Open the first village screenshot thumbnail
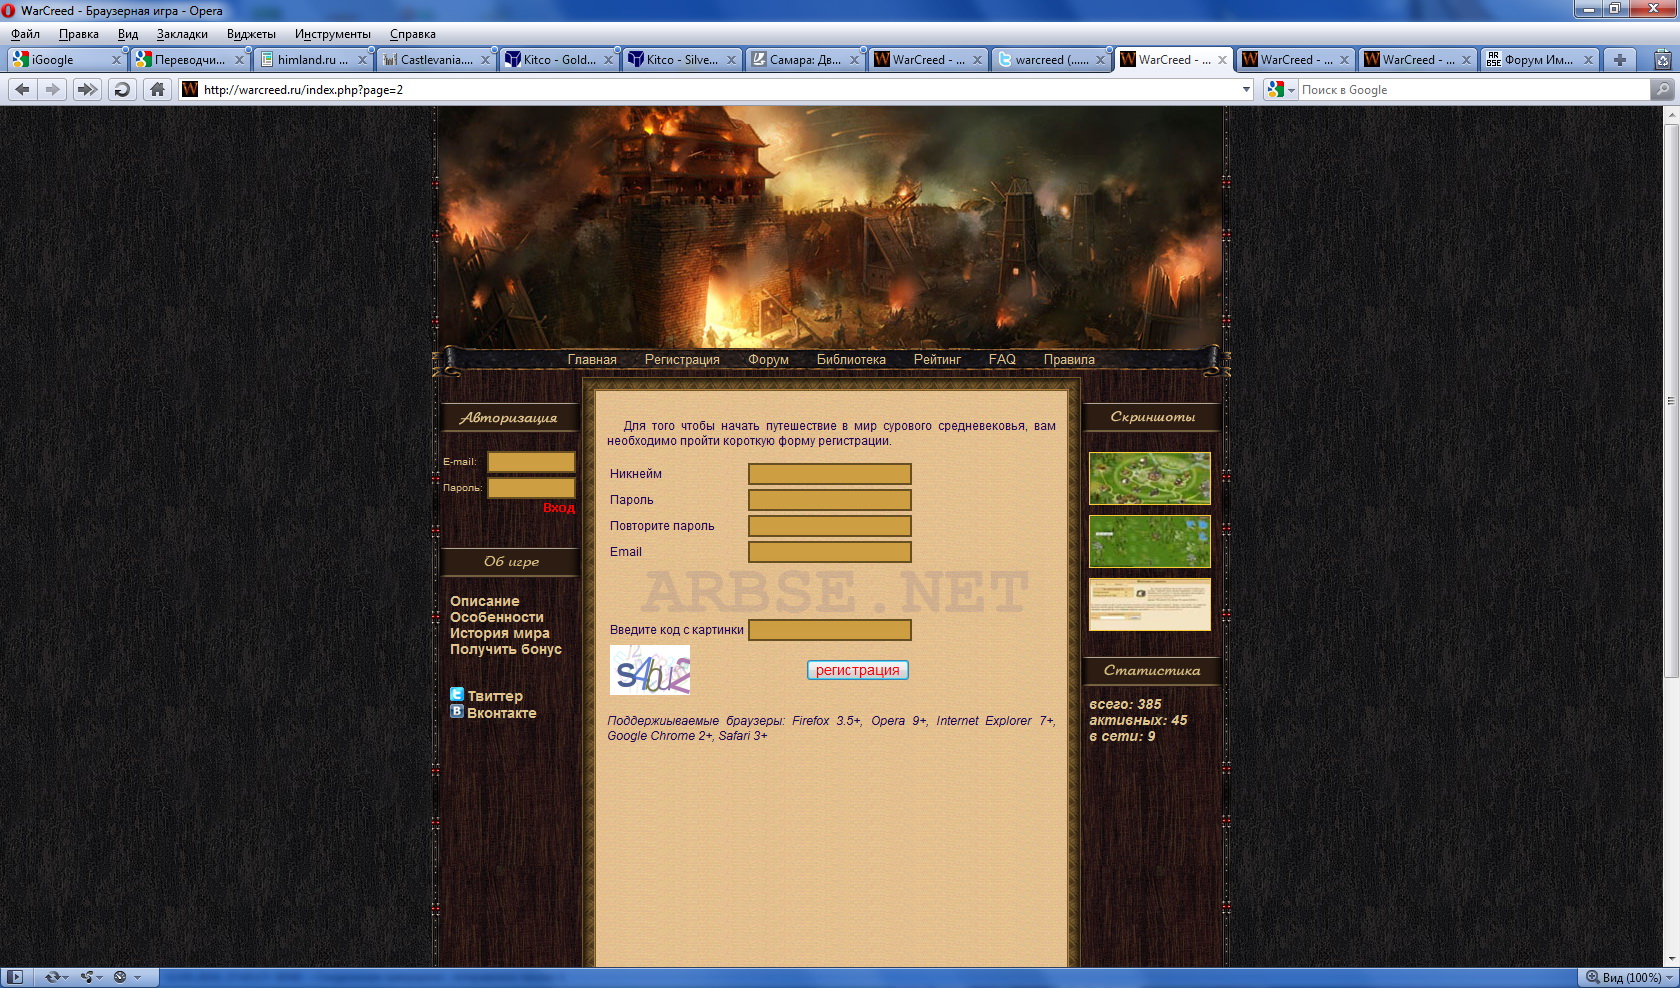 1150,478
